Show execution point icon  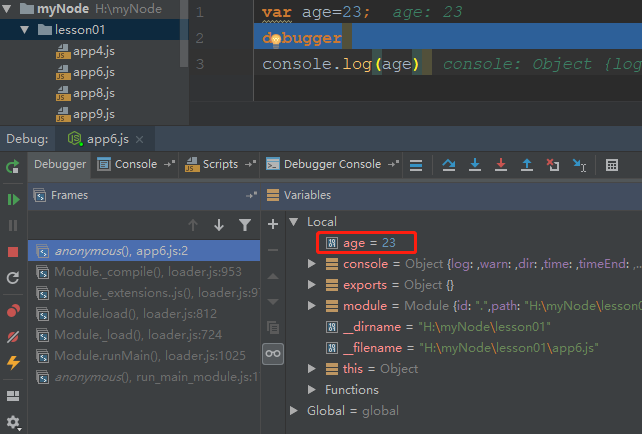tap(416, 165)
